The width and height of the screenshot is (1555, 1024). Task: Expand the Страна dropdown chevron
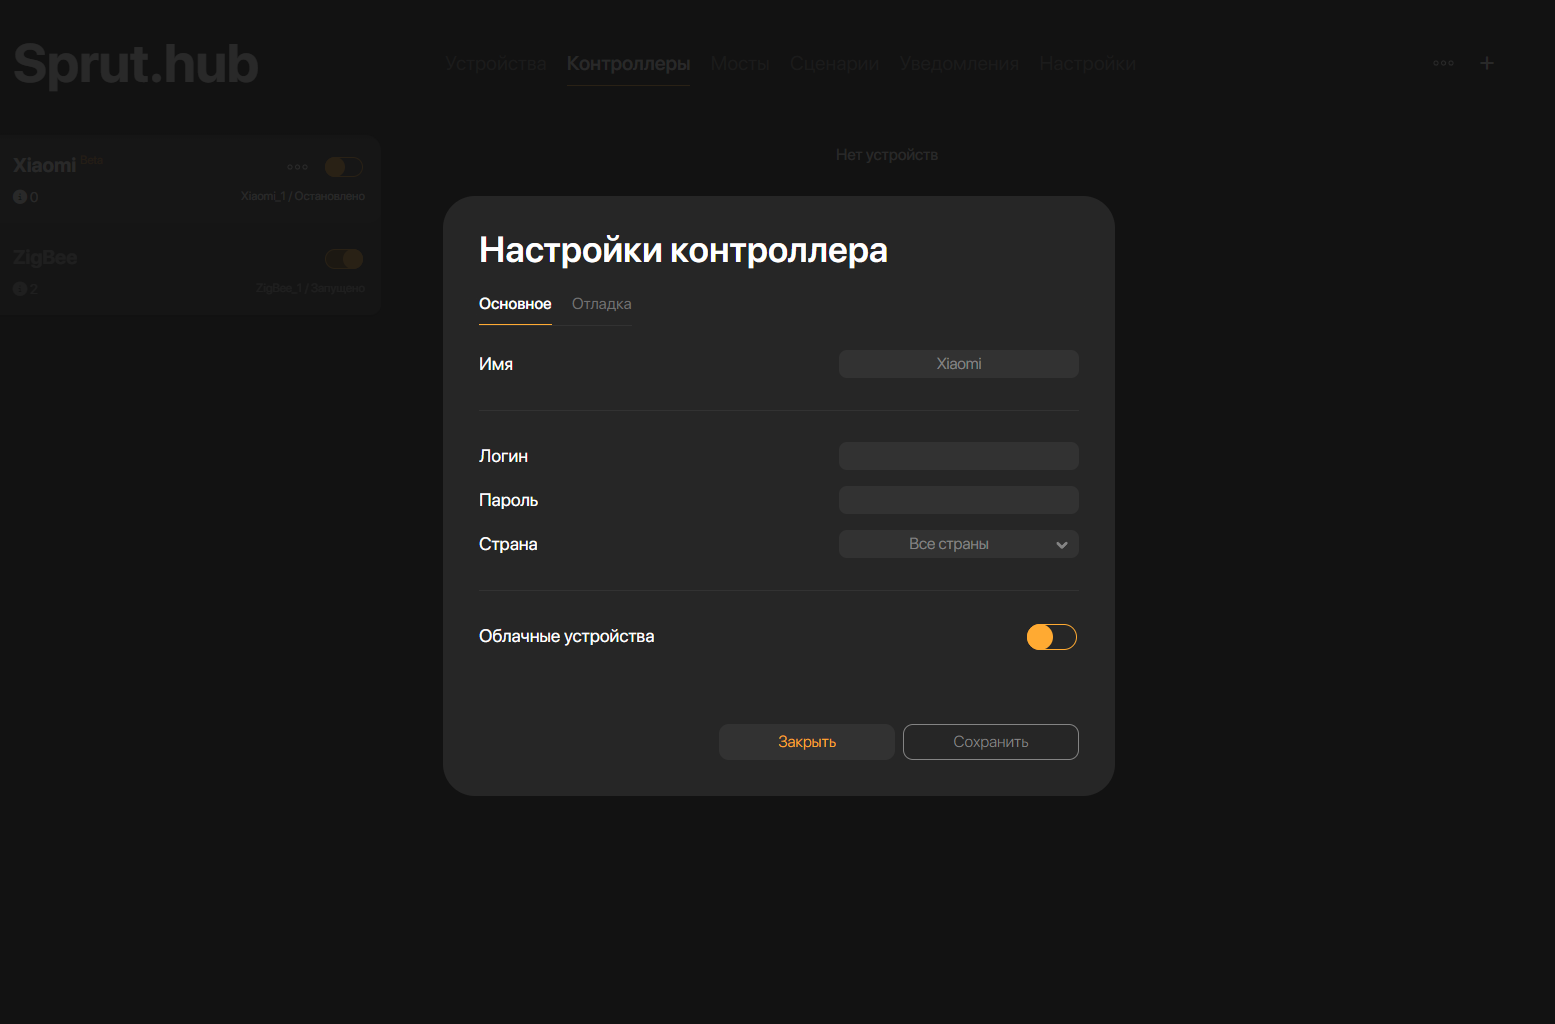[1061, 545]
